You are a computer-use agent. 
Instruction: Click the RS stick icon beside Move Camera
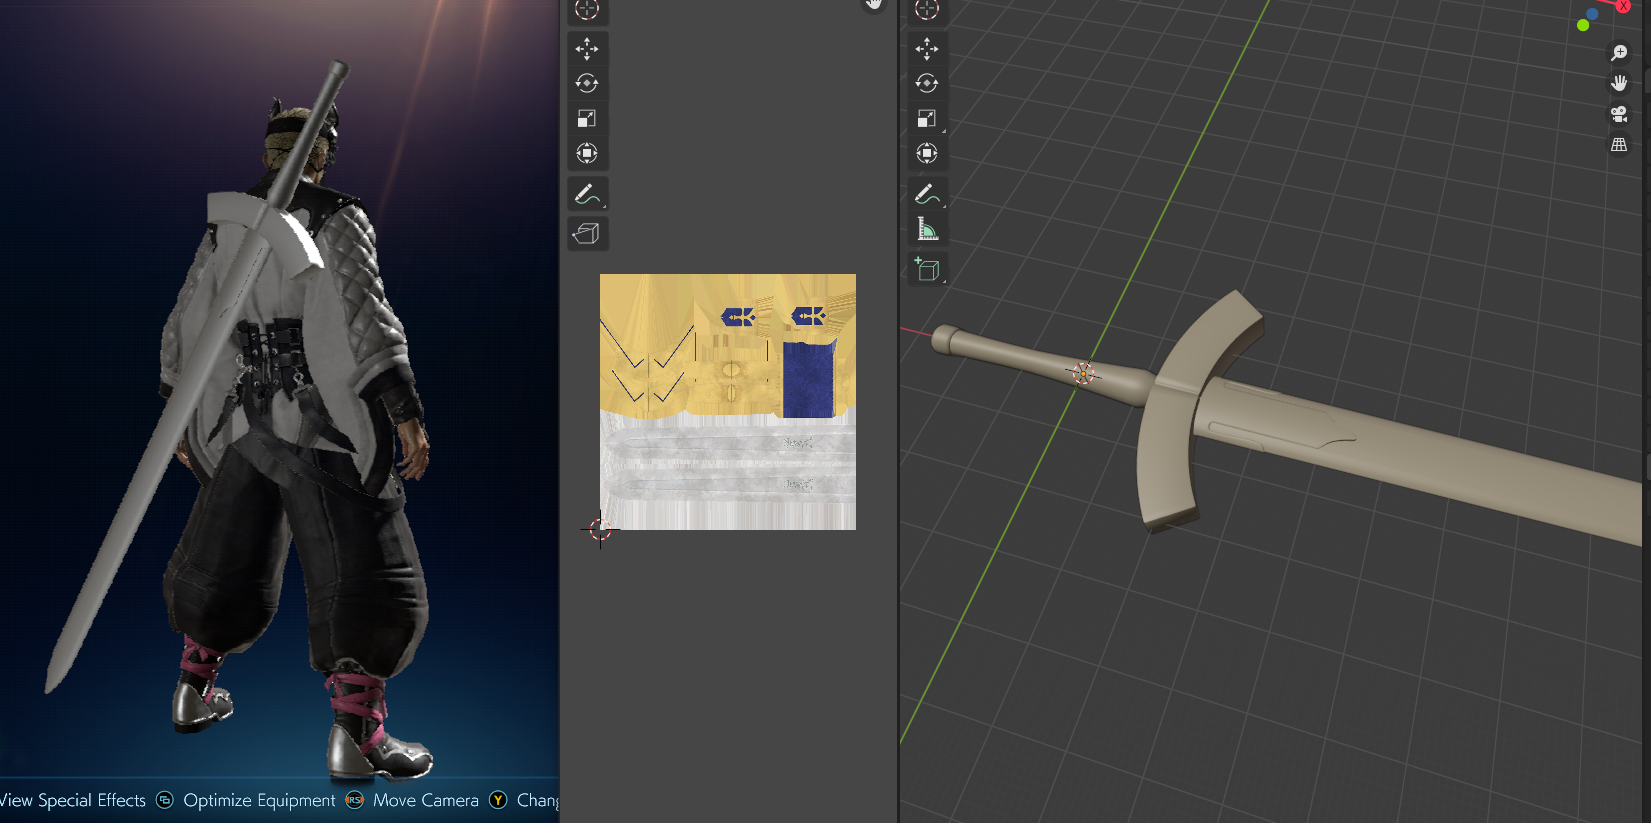(354, 800)
